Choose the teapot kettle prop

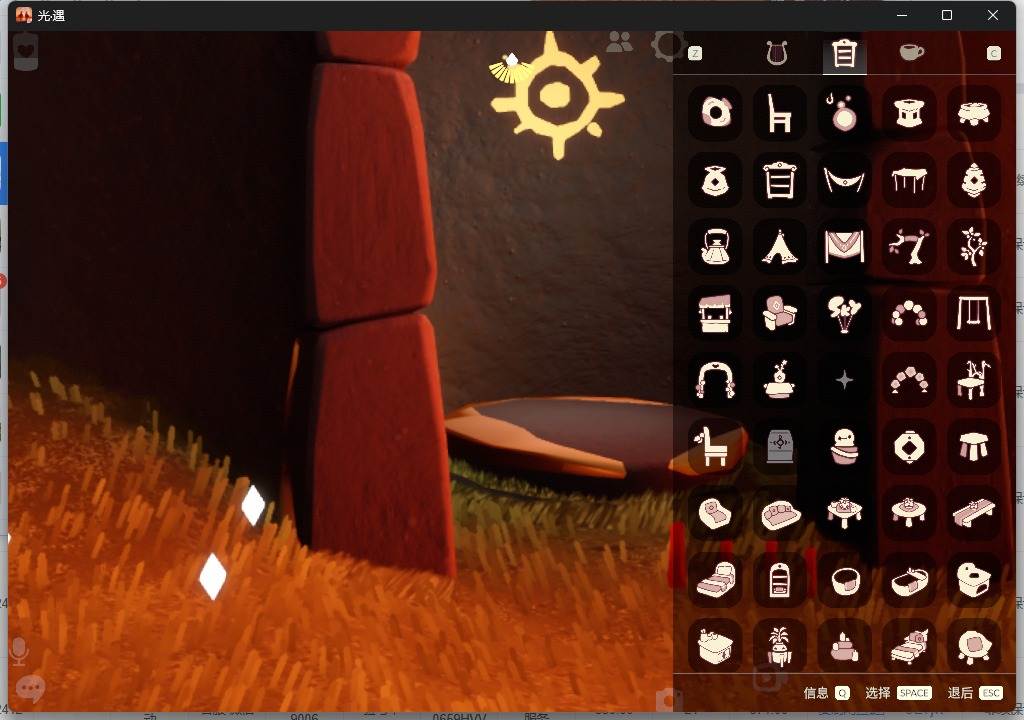click(715, 246)
